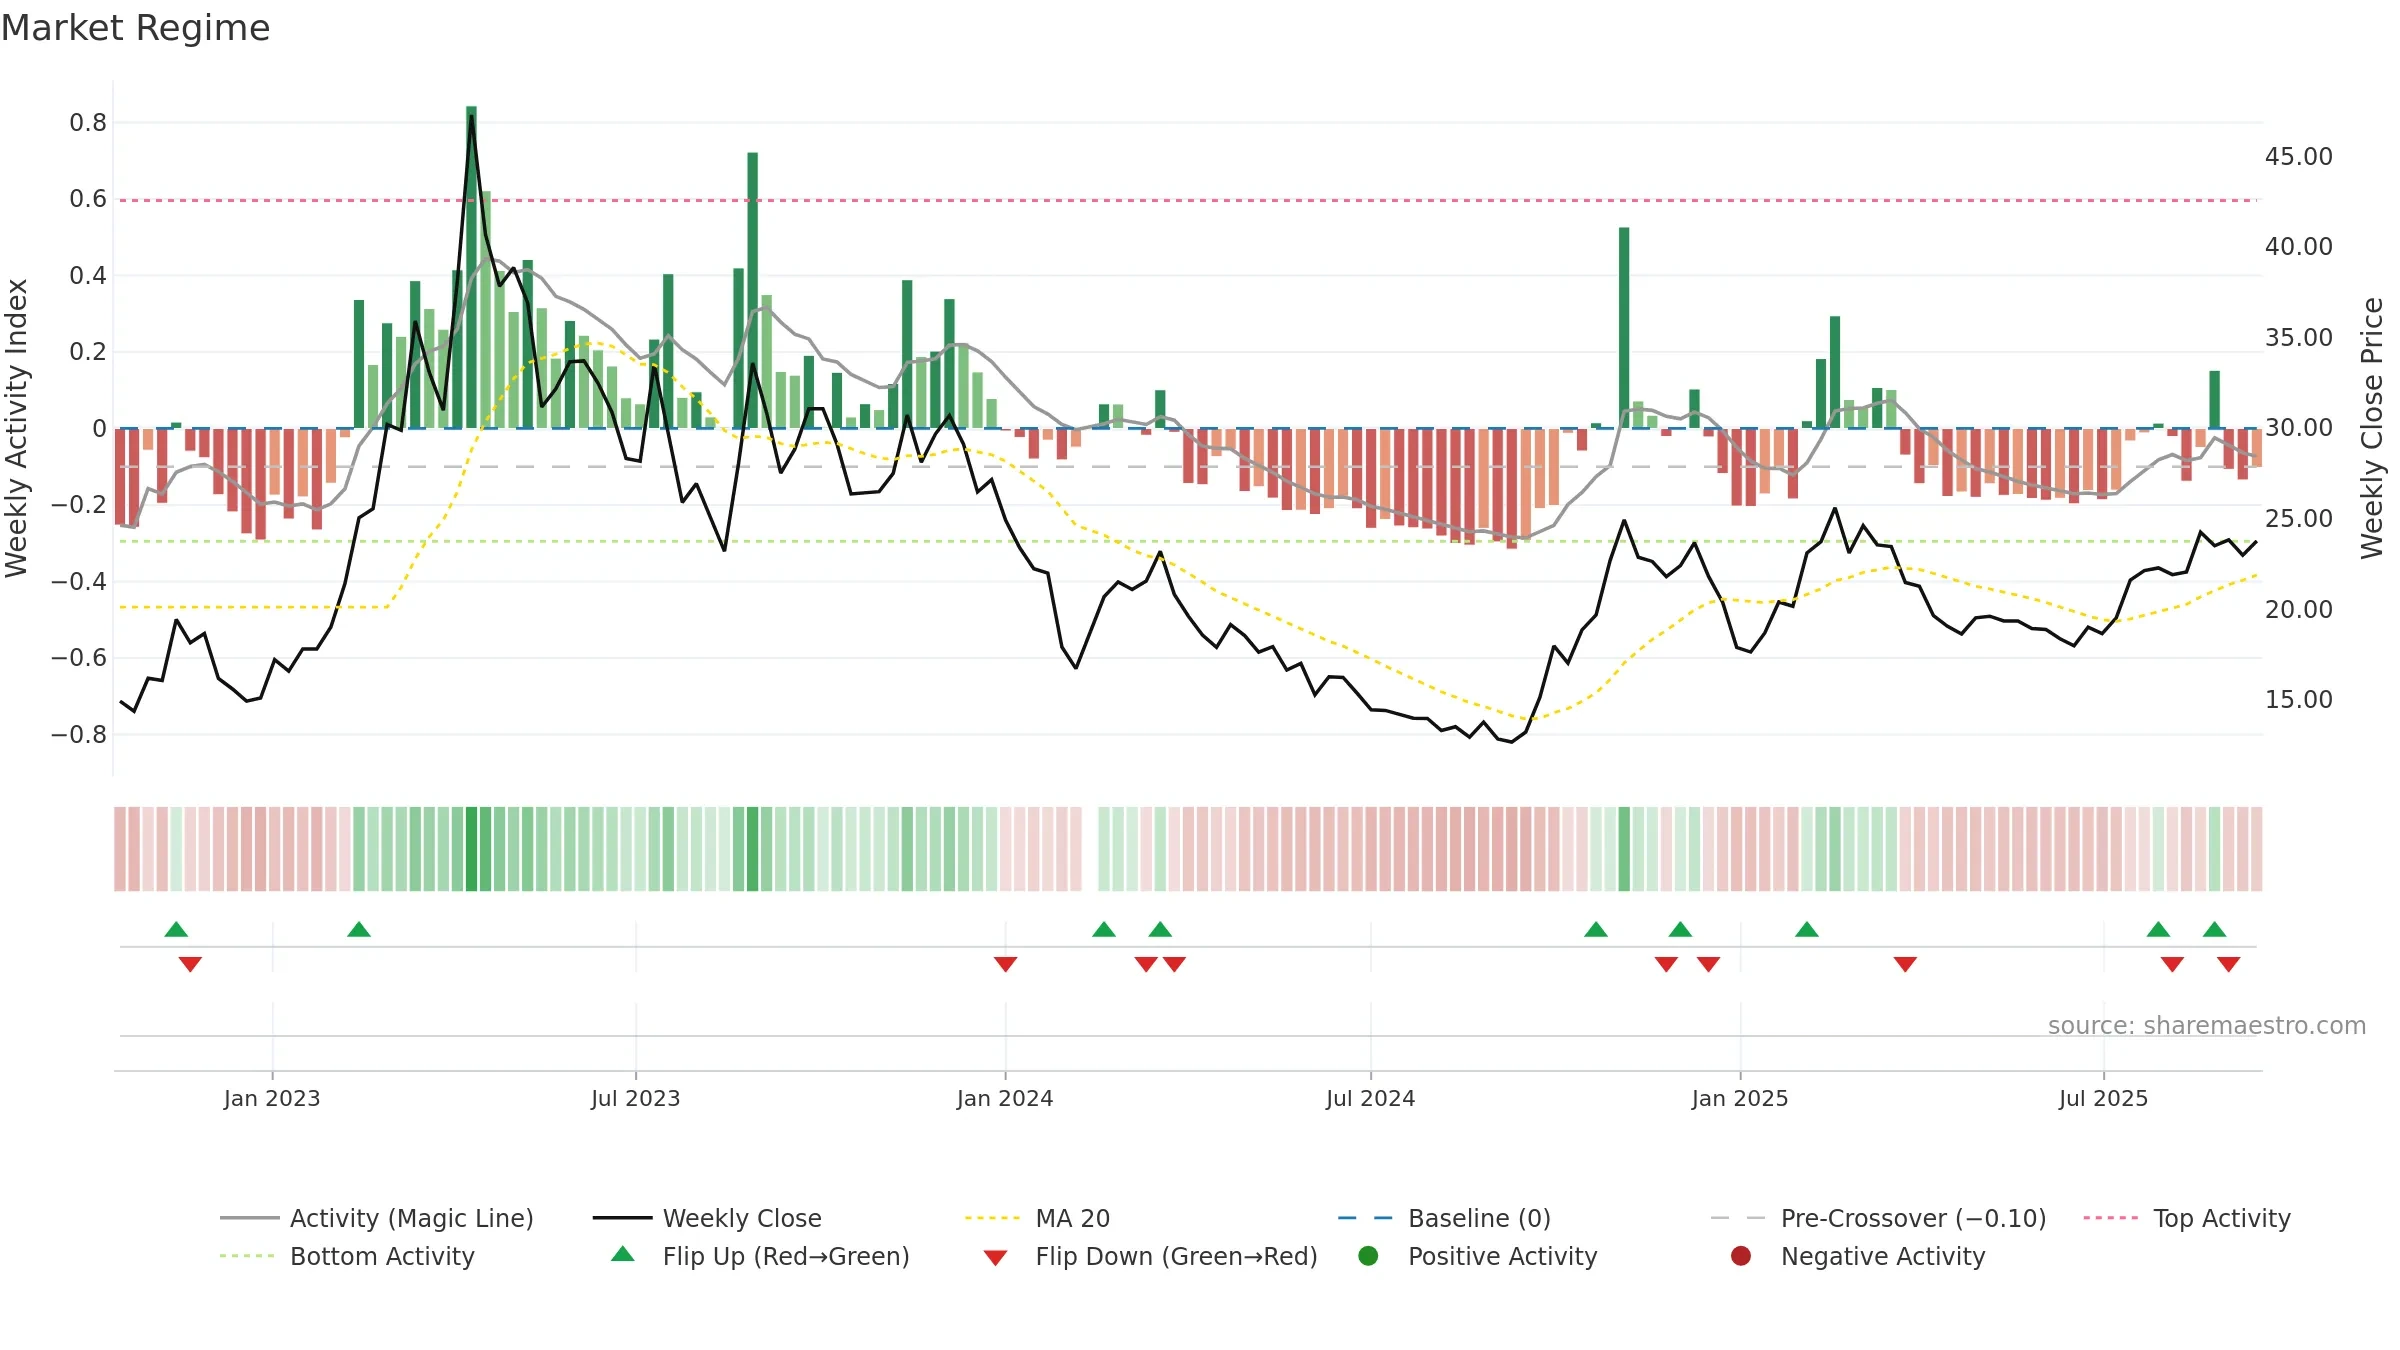Image resolution: width=2400 pixels, height=1350 pixels.
Task: Click the Jul 2023 x-axis label
Action: tap(636, 1098)
